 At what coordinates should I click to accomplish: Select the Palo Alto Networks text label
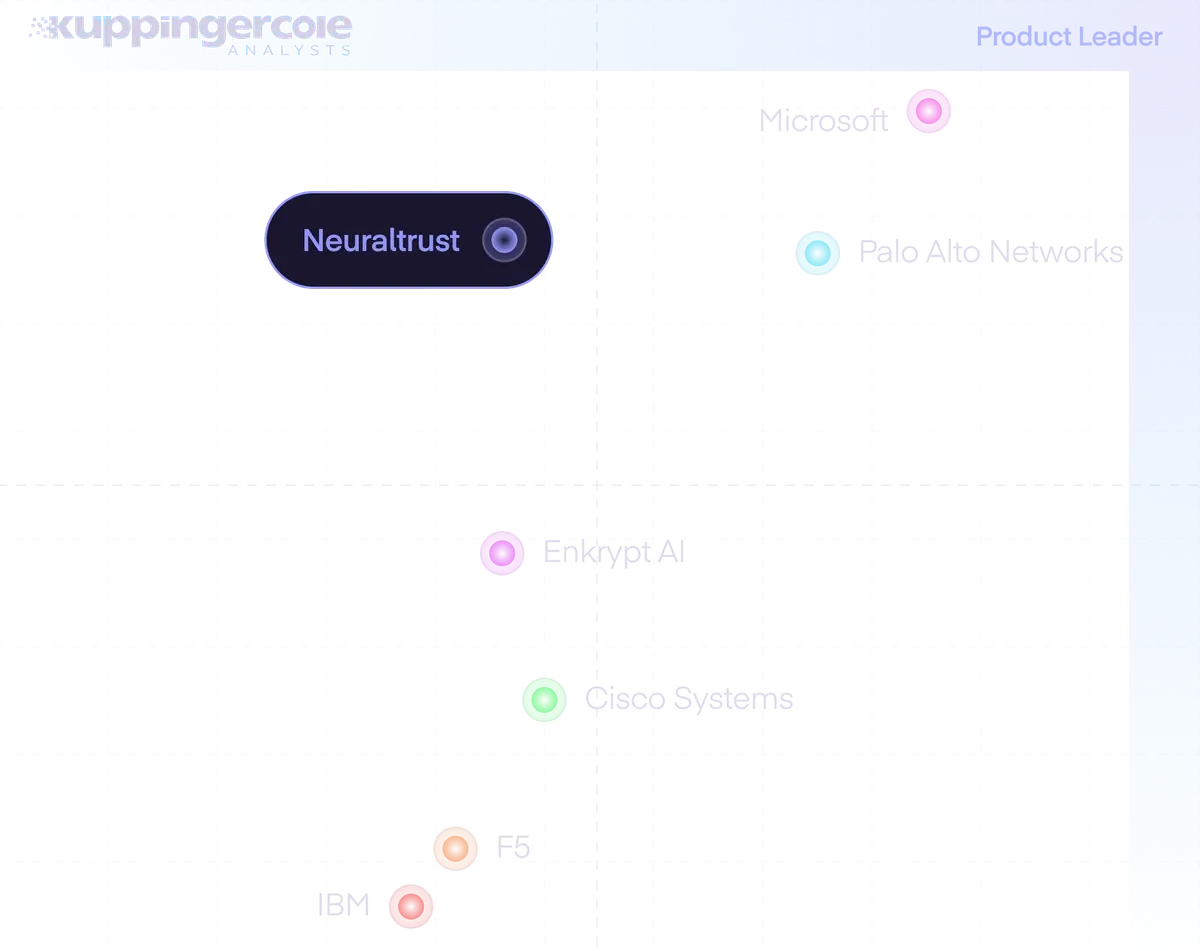click(991, 252)
